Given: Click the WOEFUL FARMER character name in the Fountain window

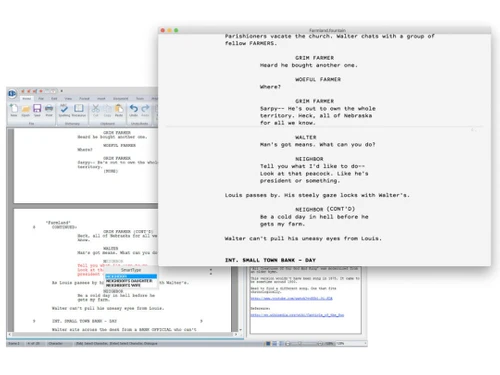Looking at the screenshot, I should click(318, 79).
